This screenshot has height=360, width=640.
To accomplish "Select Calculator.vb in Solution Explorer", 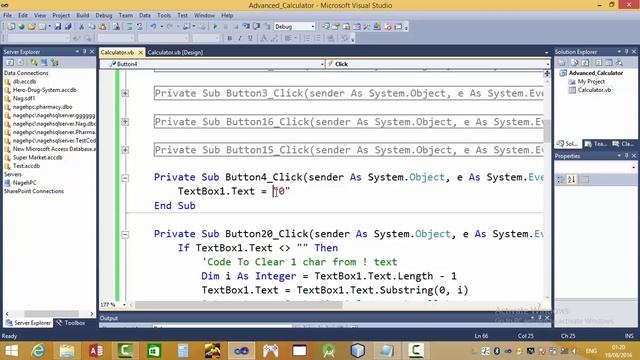I will tap(594, 90).
